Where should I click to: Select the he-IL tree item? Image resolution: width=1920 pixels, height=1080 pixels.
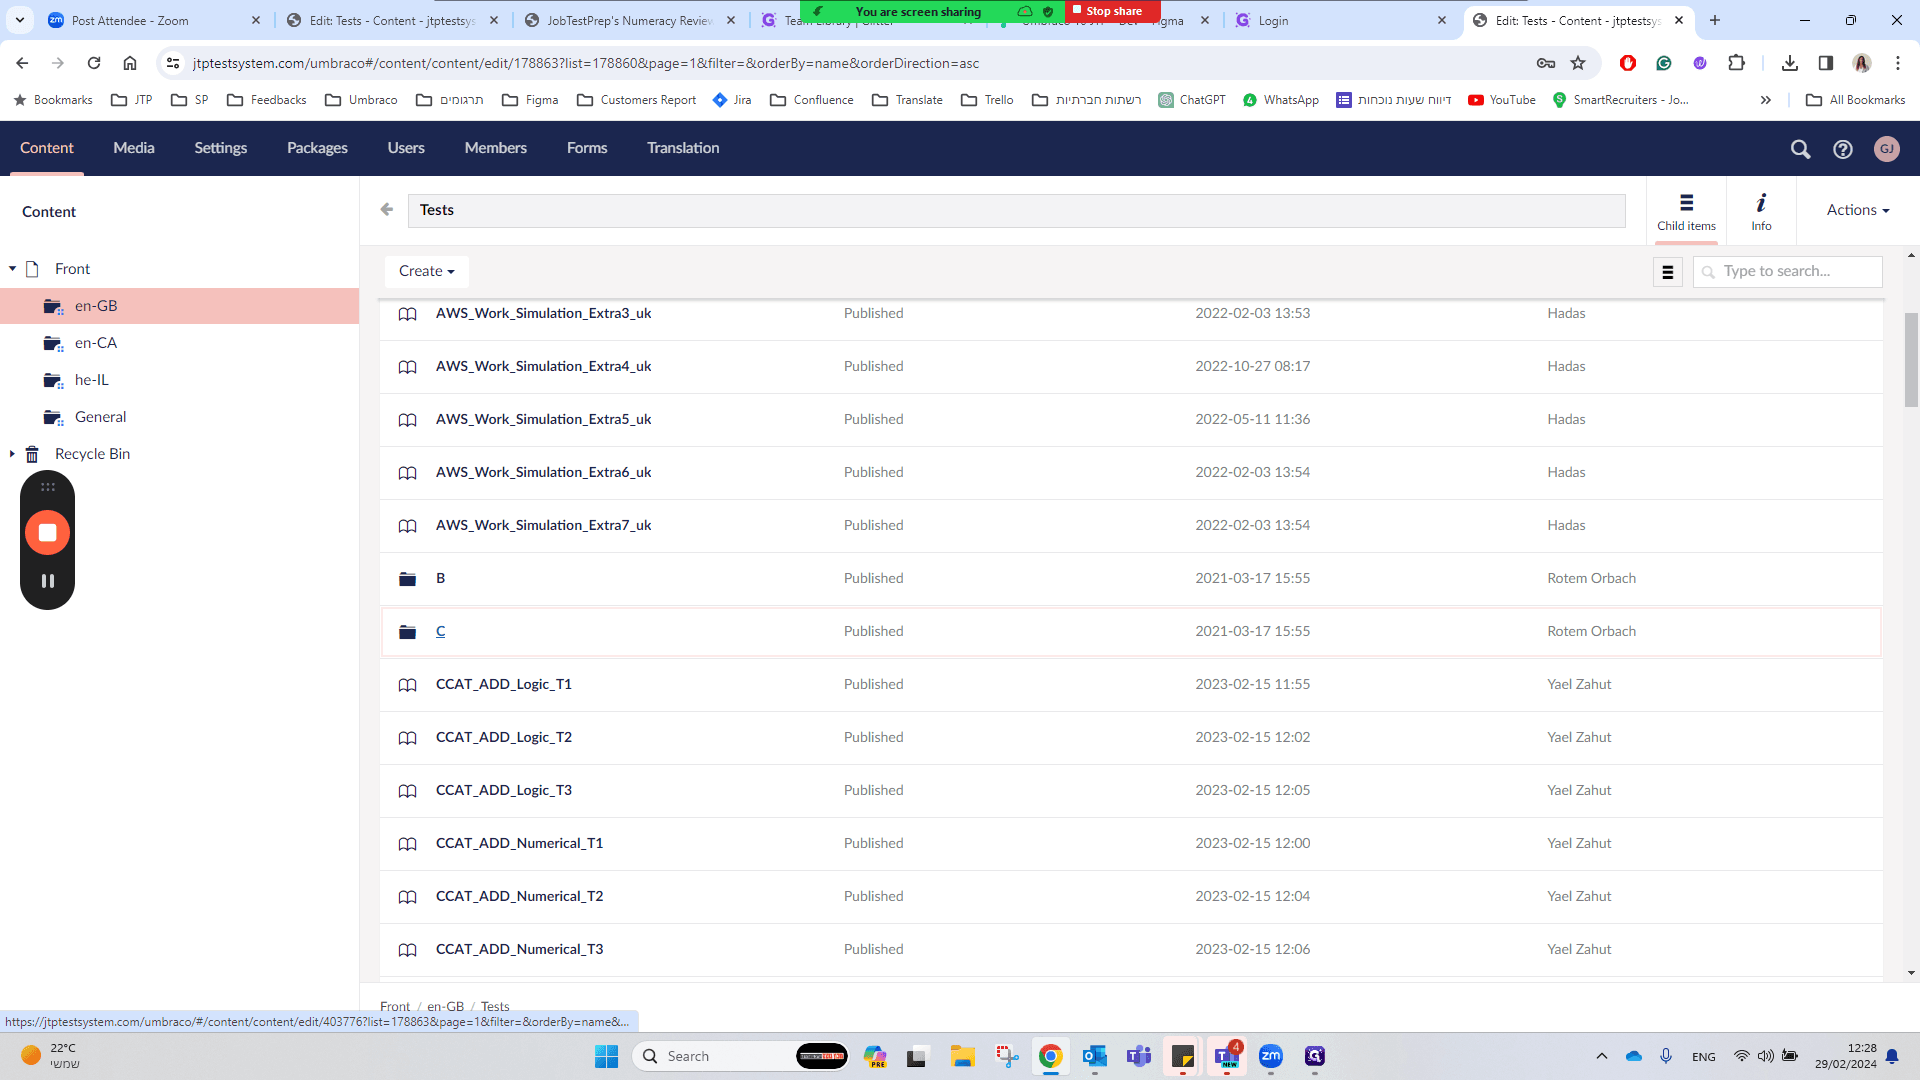pyautogui.click(x=92, y=380)
